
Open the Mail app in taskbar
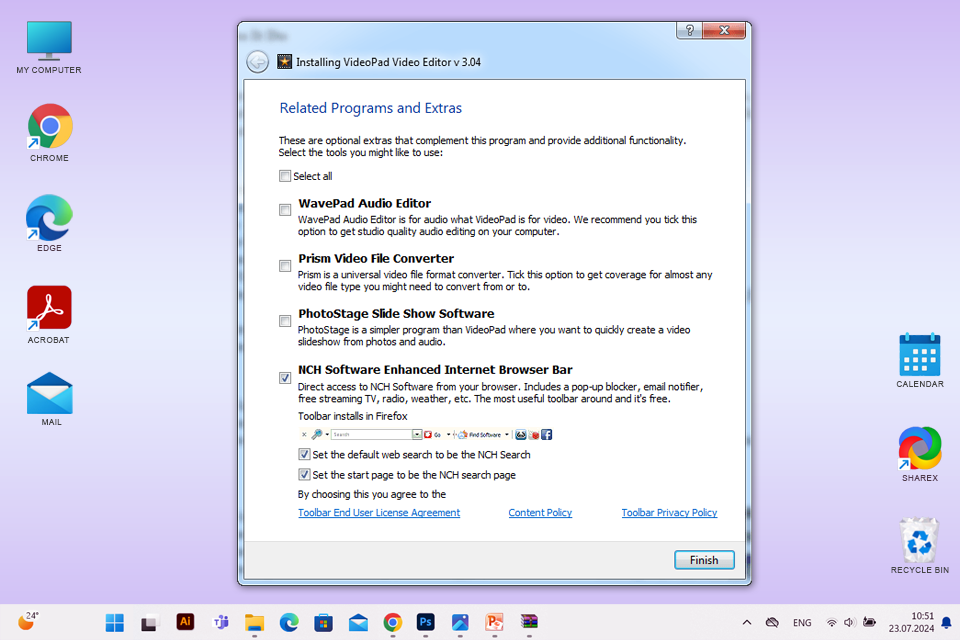(x=358, y=623)
